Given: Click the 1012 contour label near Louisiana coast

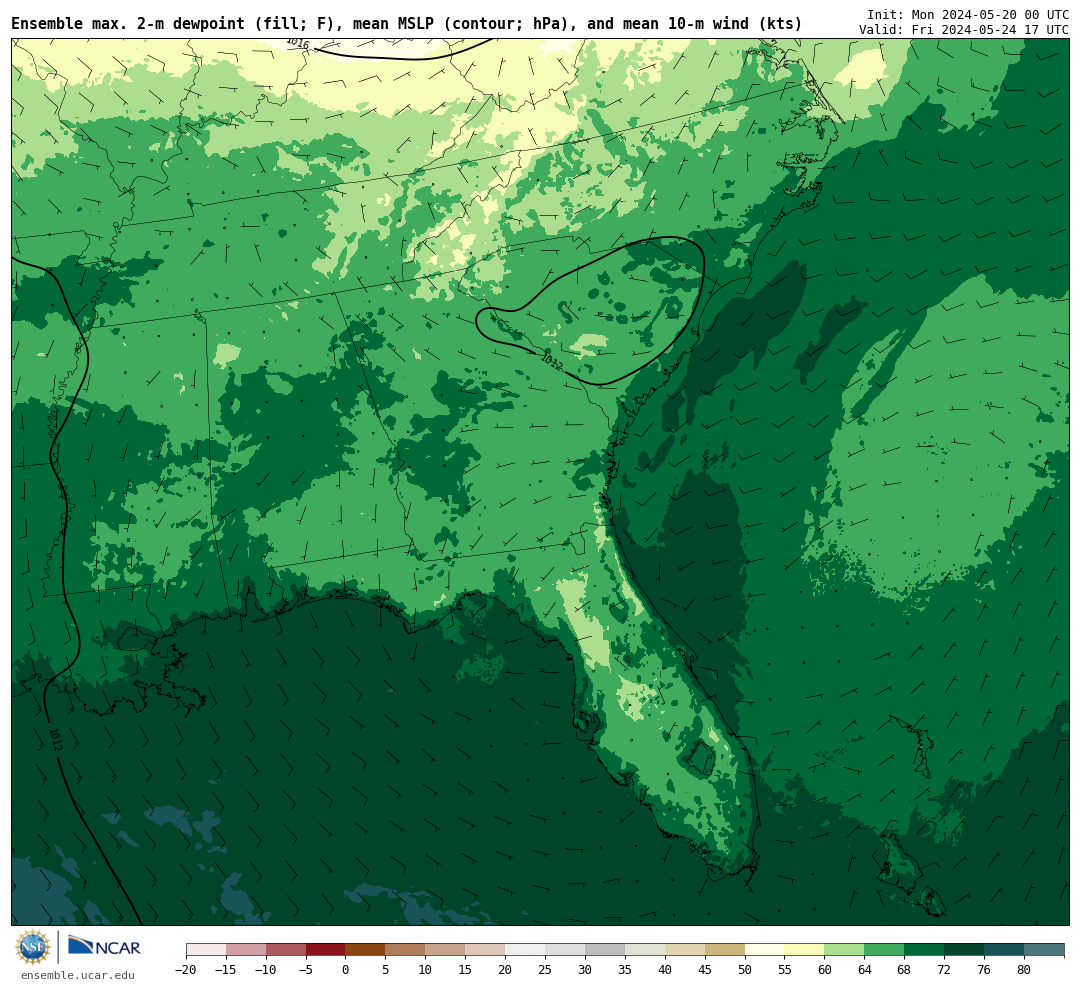Looking at the screenshot, I should (x=56, y=739).
